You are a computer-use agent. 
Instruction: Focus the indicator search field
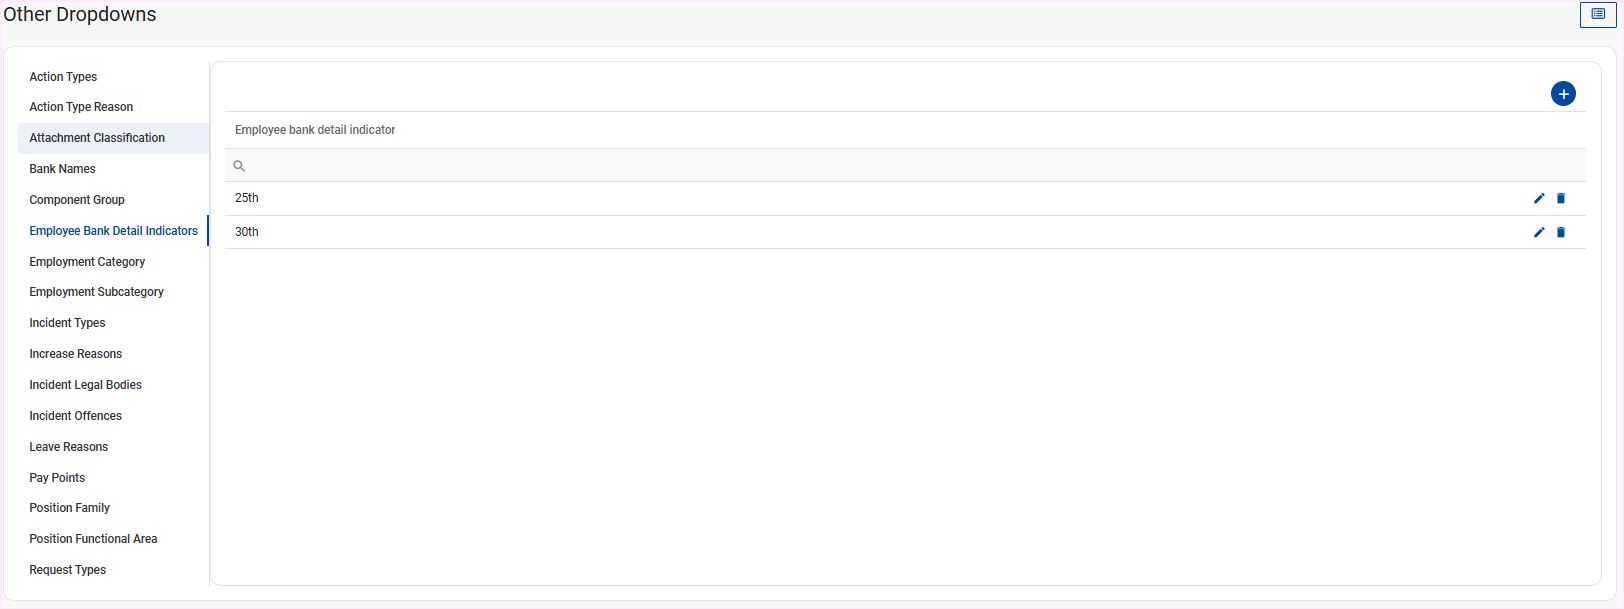click(x=900, y=166)
